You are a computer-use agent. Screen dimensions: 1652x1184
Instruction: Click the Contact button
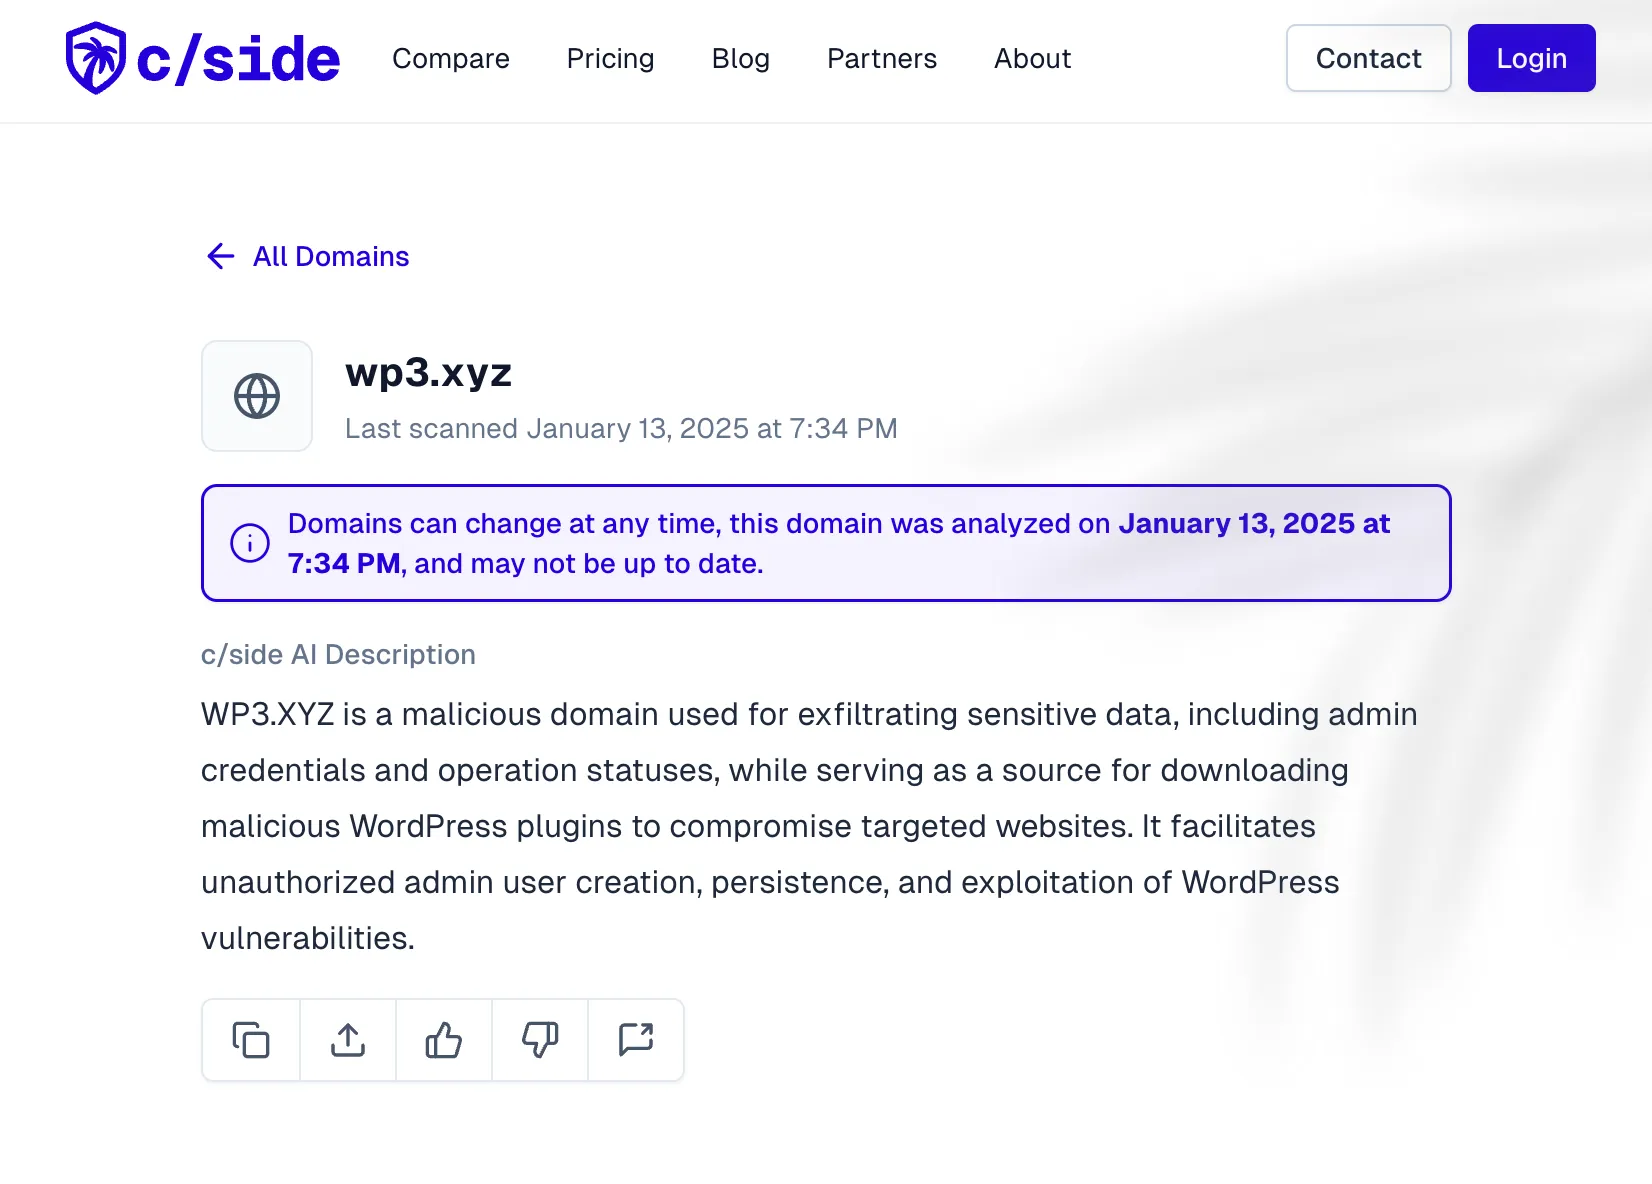click(1369, 58)
